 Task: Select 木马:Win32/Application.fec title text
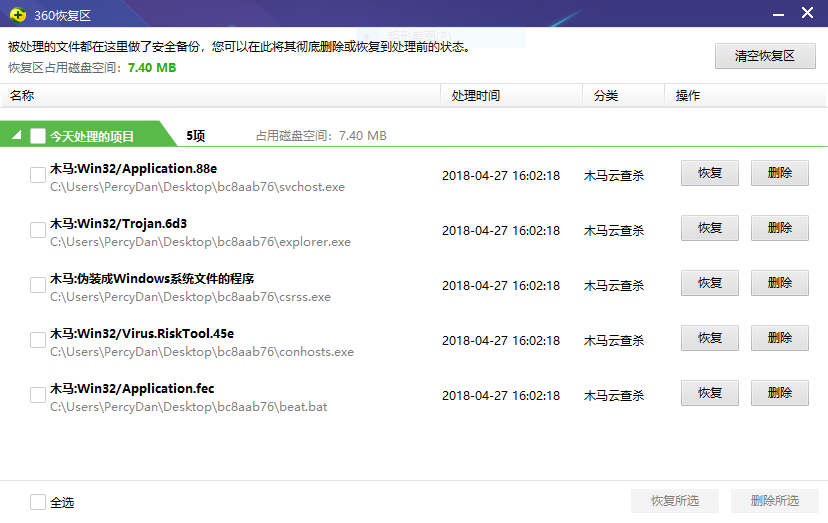132,388
